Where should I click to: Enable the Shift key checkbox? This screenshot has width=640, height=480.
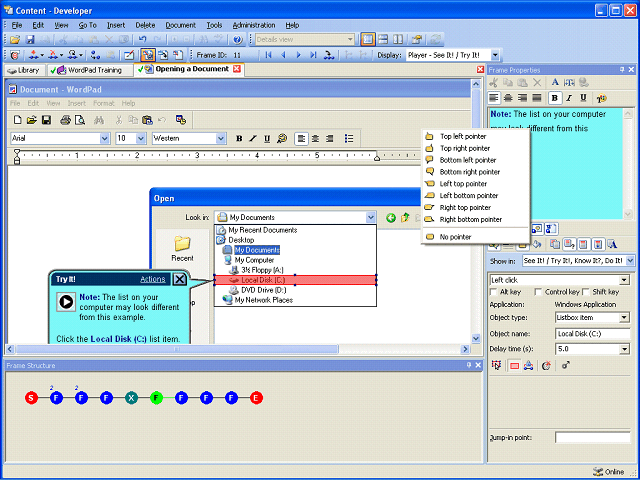tap(586, 291)
